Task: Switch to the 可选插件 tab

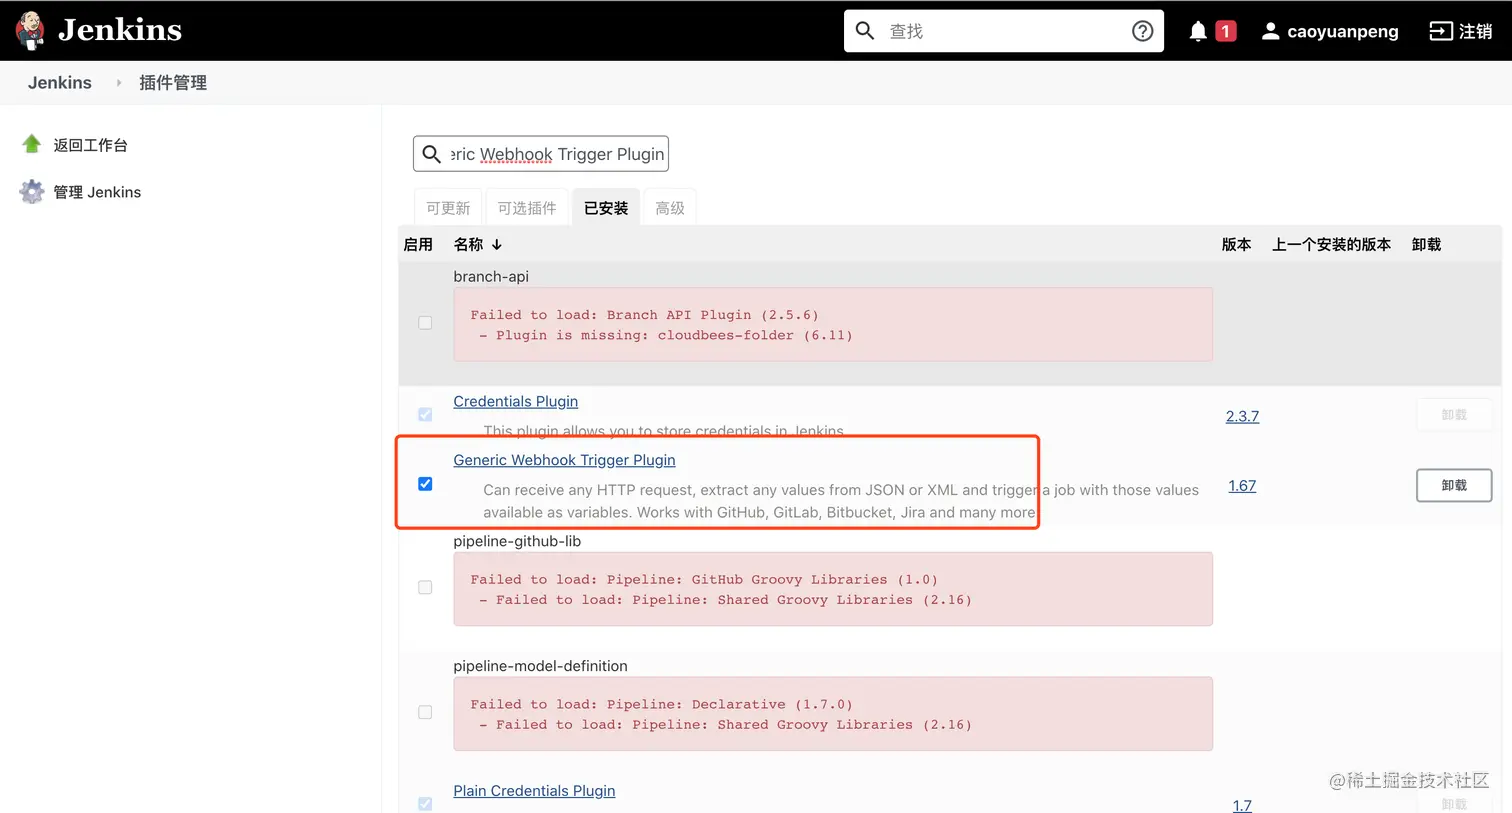Action: coord(527,208)
